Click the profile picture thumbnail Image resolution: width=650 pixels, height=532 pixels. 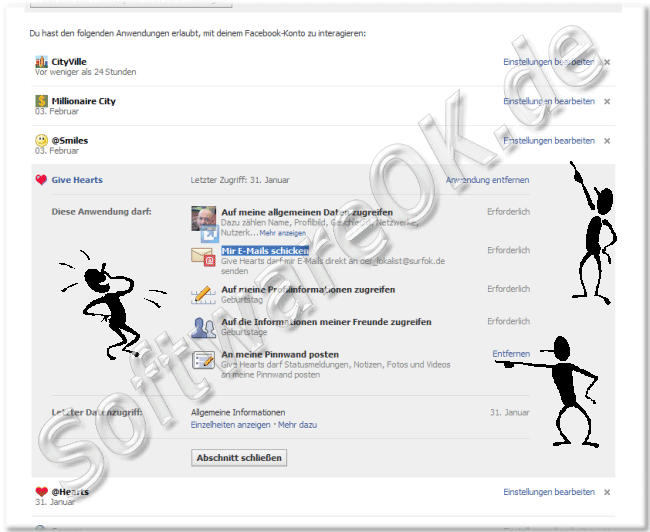204,218
